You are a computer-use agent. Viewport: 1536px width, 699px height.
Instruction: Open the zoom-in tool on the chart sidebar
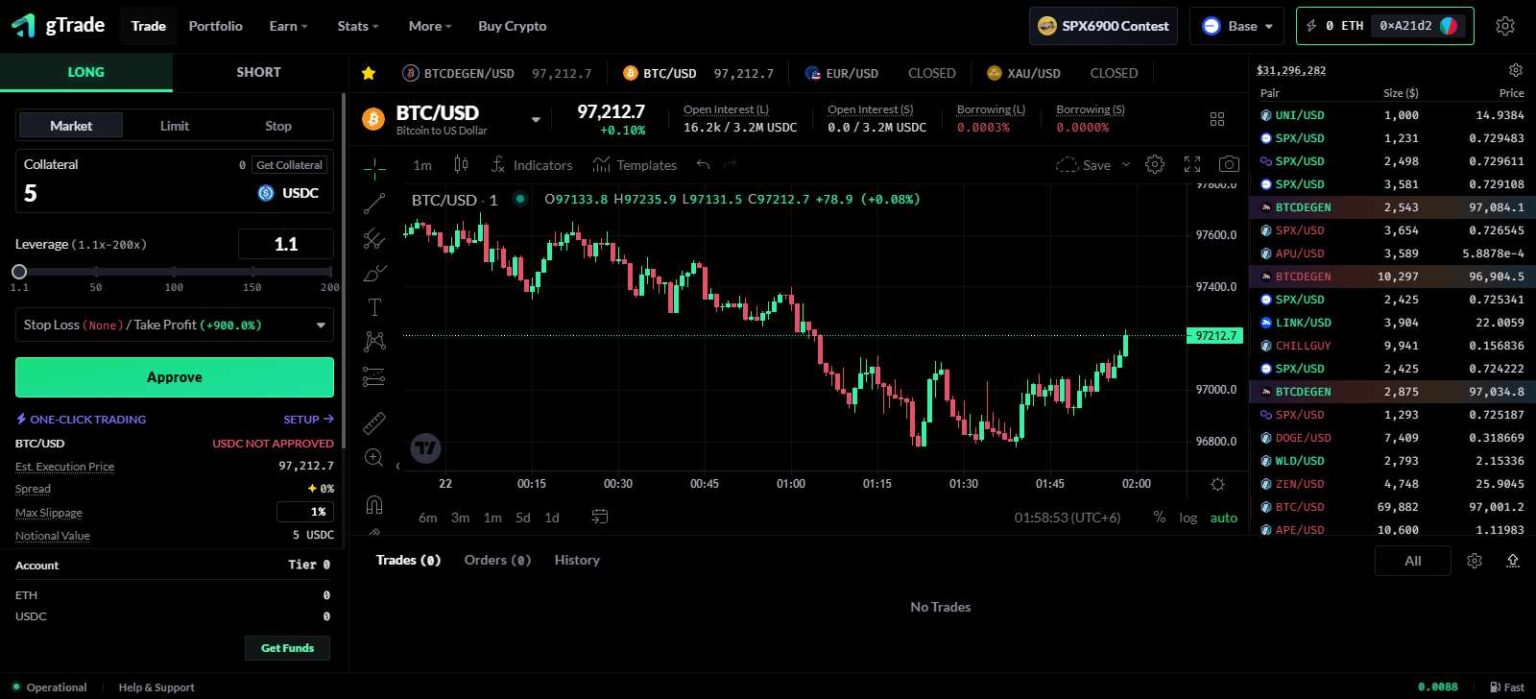[374, 457]
